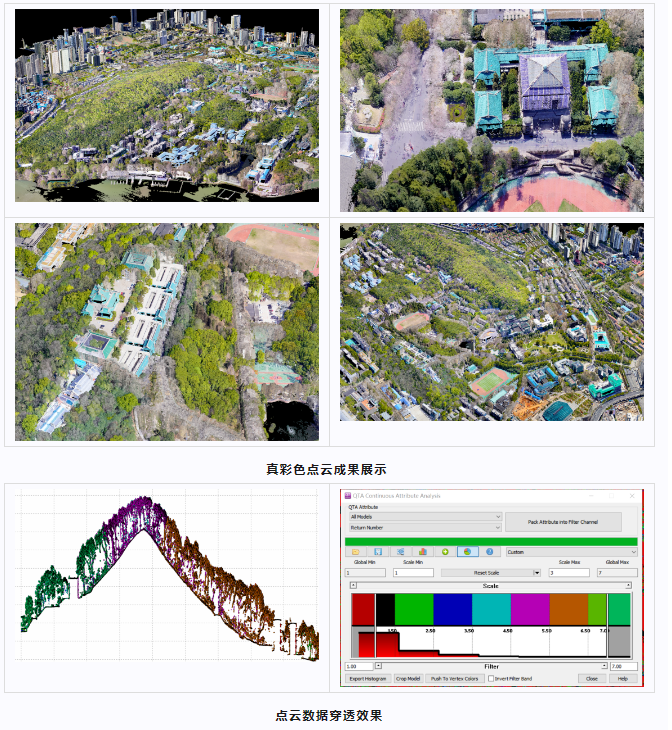Open the Custom color scheme dropdown

click(x=571, y=552)
